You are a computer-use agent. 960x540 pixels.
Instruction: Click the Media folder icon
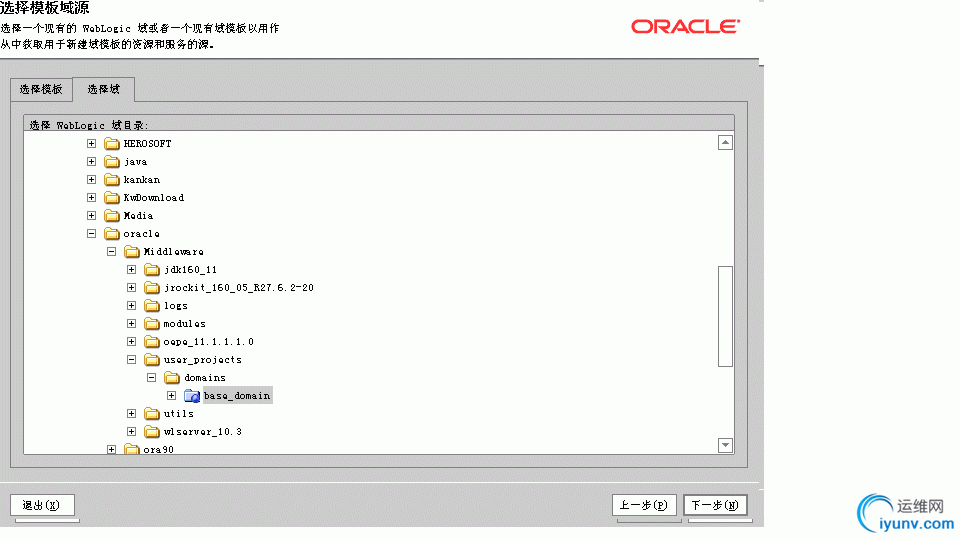111,216
